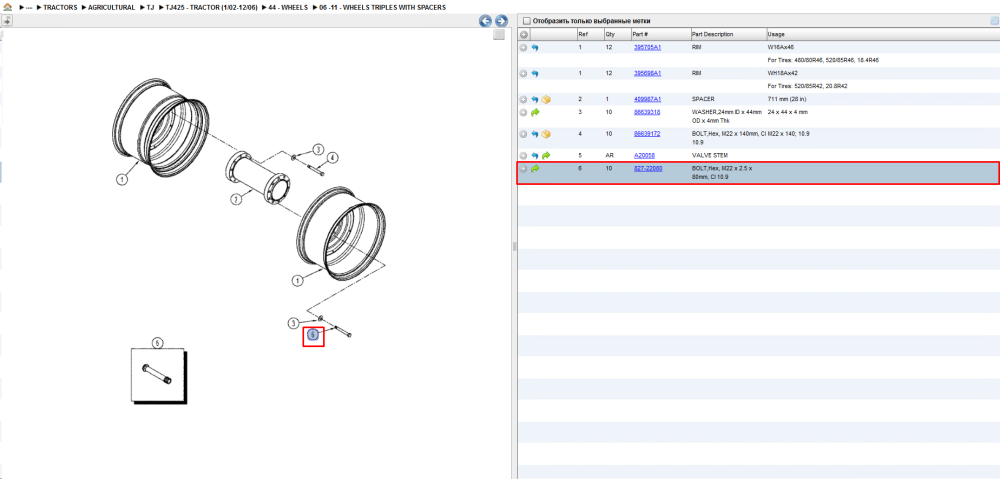
Task: Select the SPACER description text
Action: 703,99
